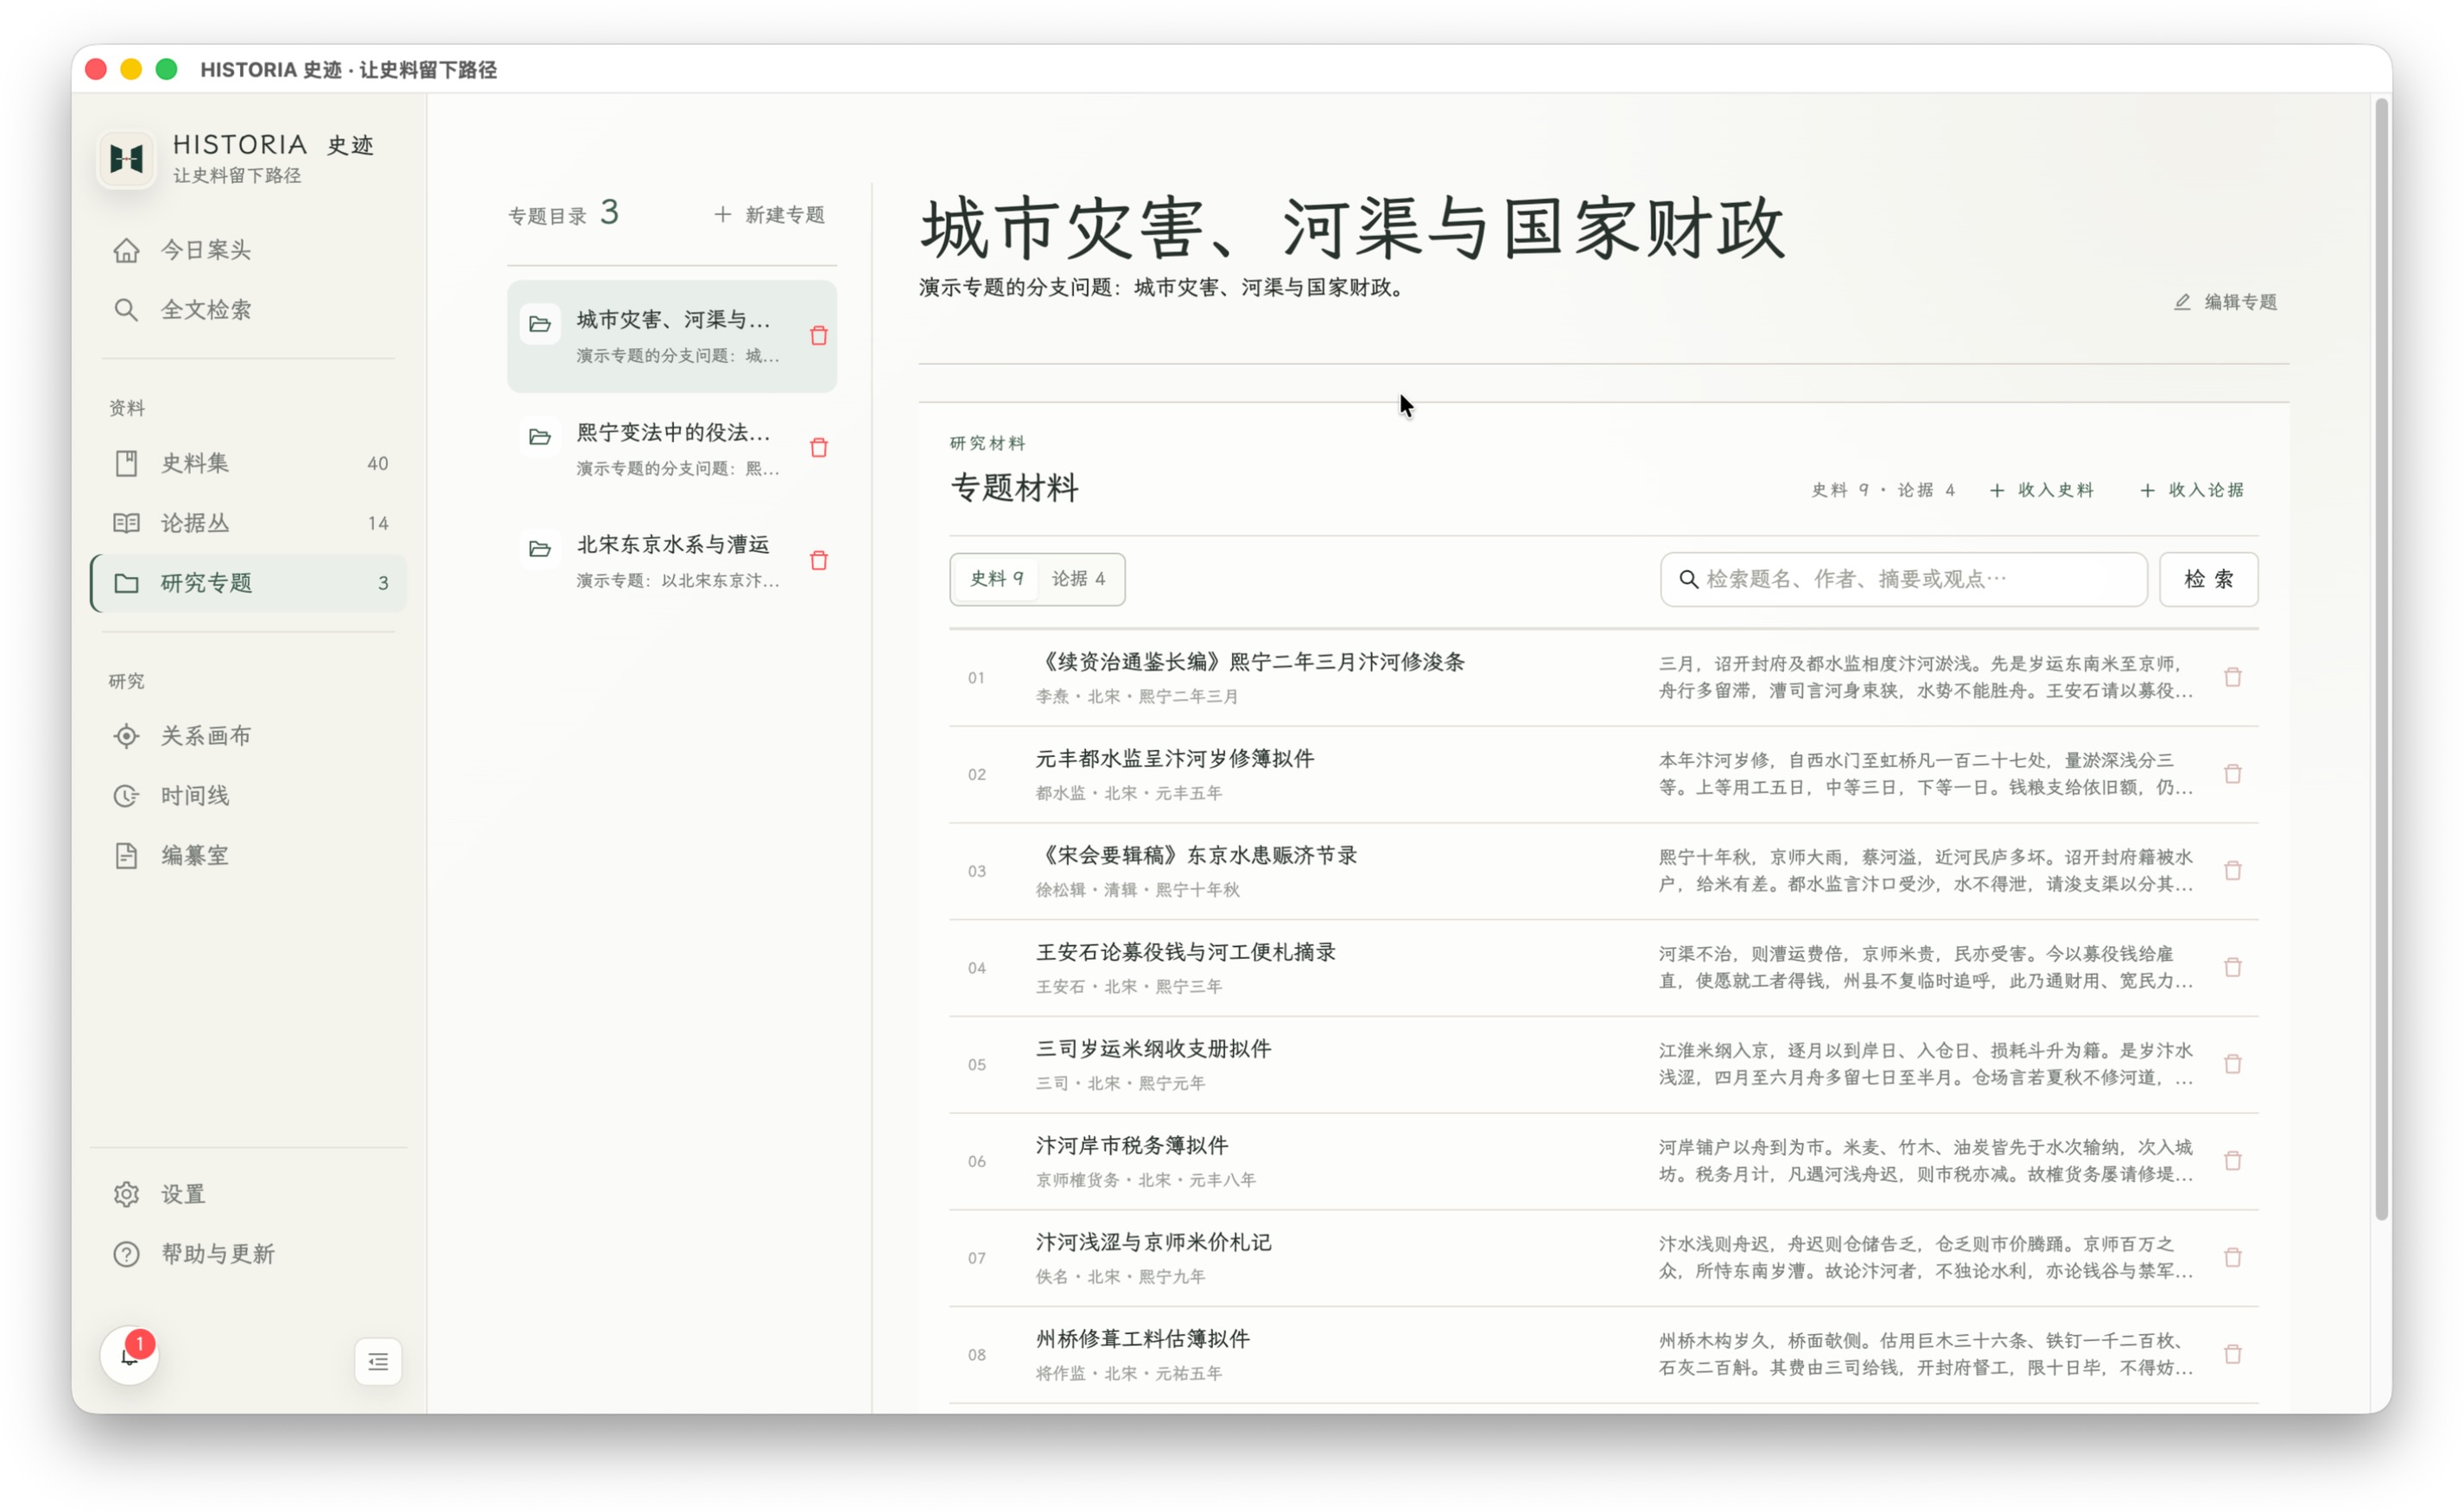Open 帮助与更新
This screenshot has height=1512, width=2464.
(x=248, y=1254)
